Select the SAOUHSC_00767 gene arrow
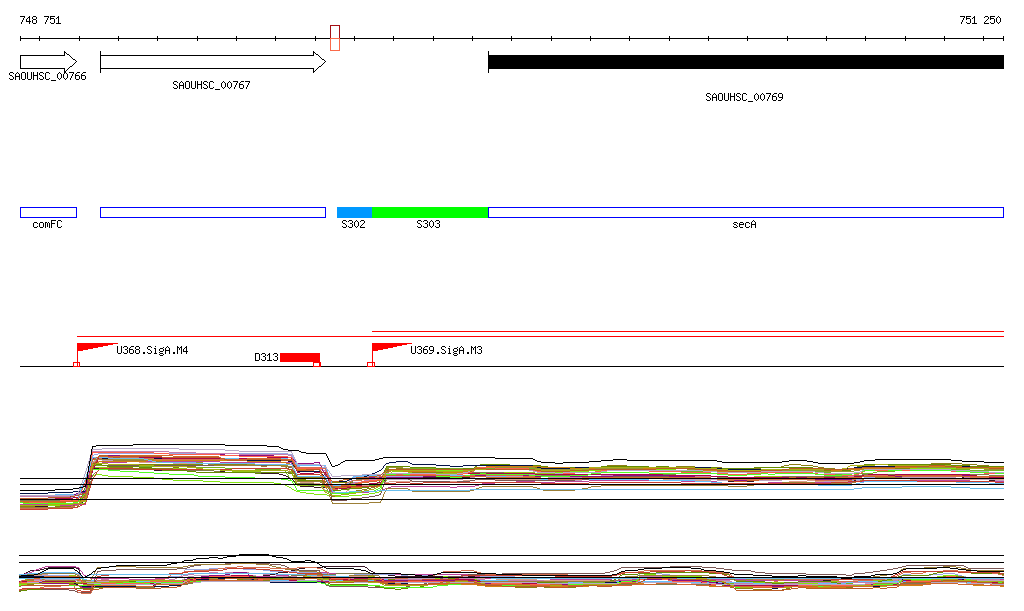The image size is (1024, 611). [212, 62]
